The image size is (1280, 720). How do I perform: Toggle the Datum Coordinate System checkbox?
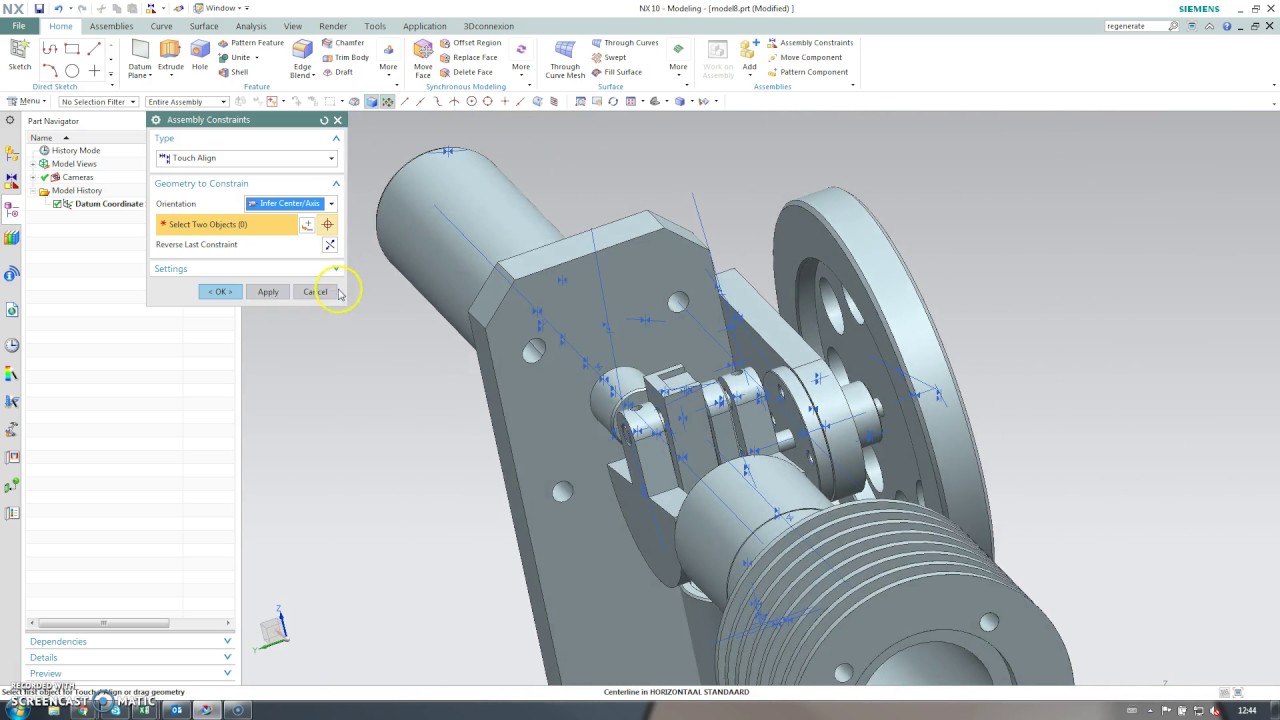(57, 204)
